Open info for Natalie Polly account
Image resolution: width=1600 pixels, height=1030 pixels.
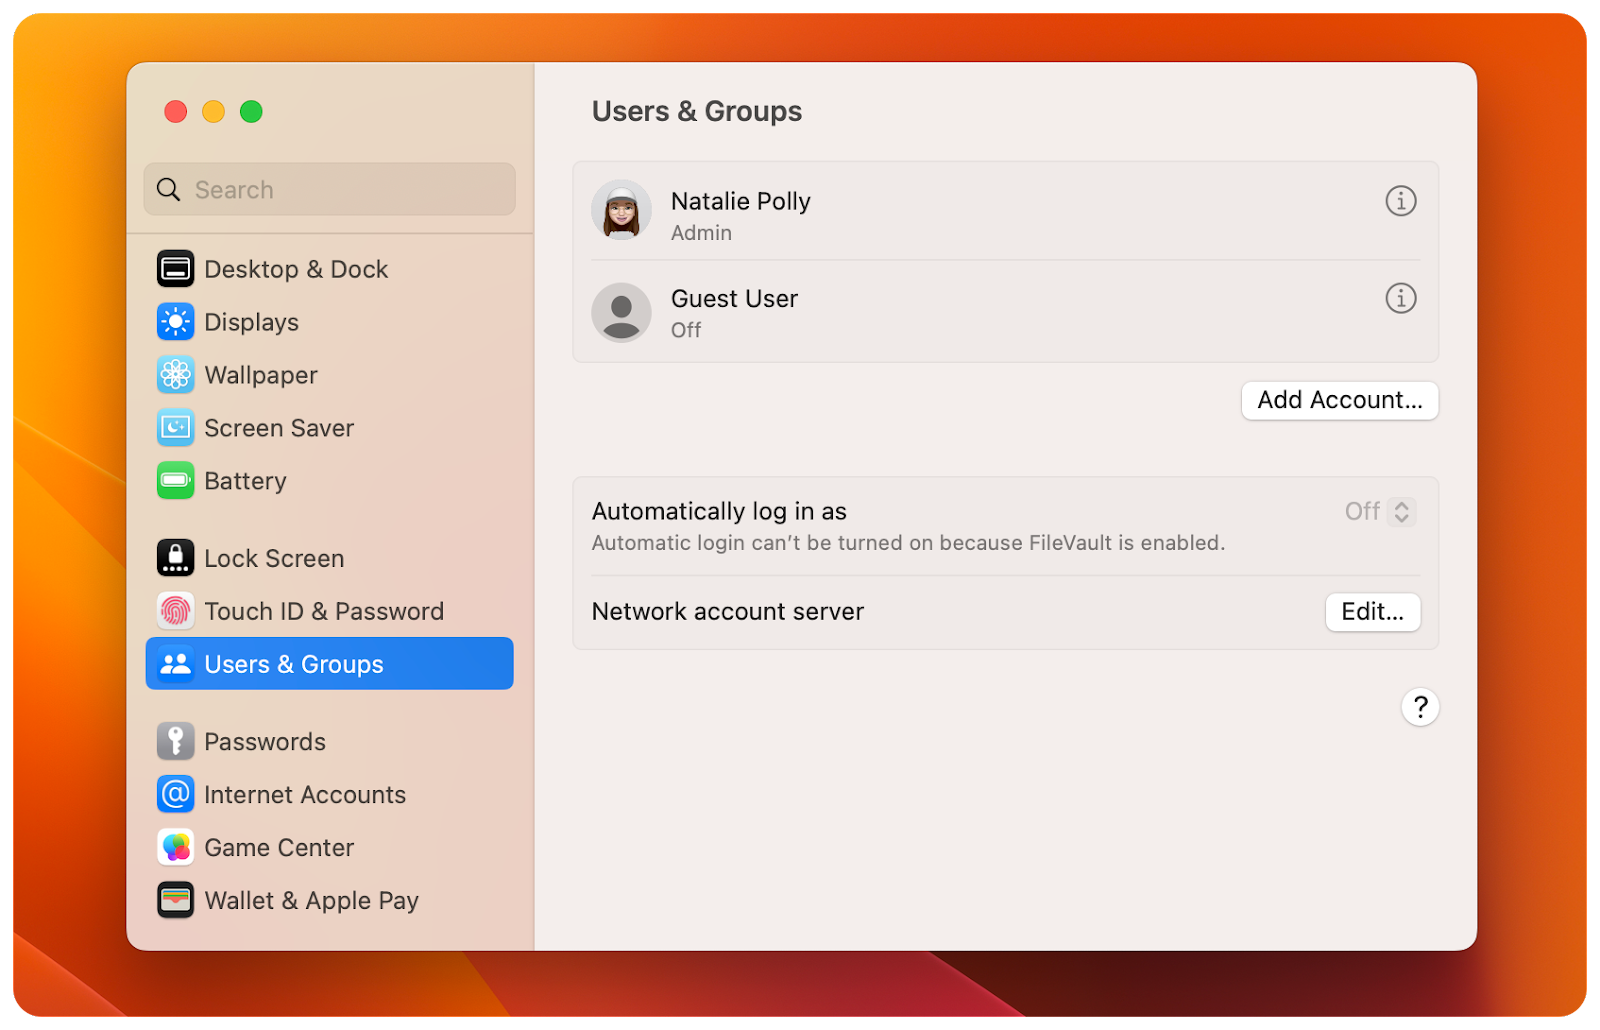(1401, 201)
